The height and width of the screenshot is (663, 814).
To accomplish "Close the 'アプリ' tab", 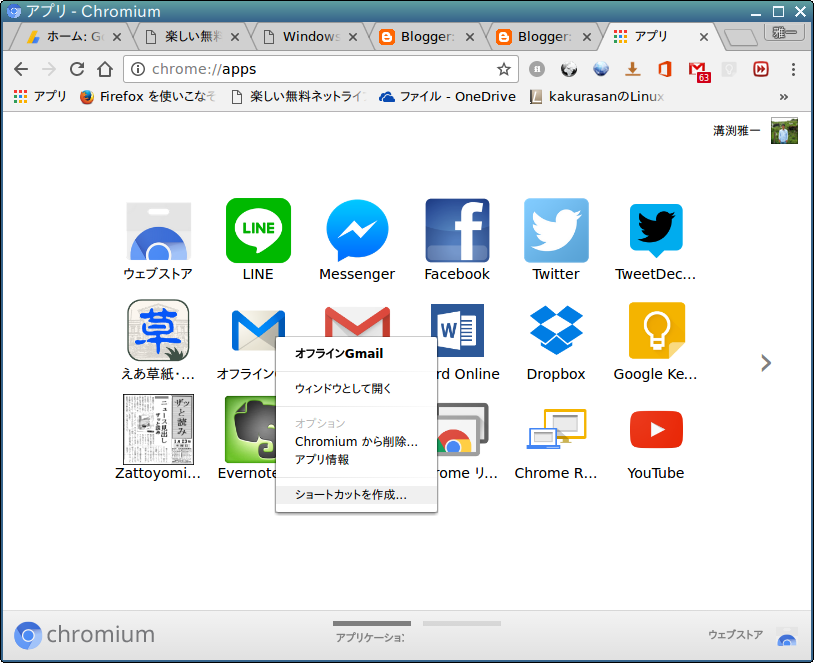I will pyautogui.click(x=704, y=37).
